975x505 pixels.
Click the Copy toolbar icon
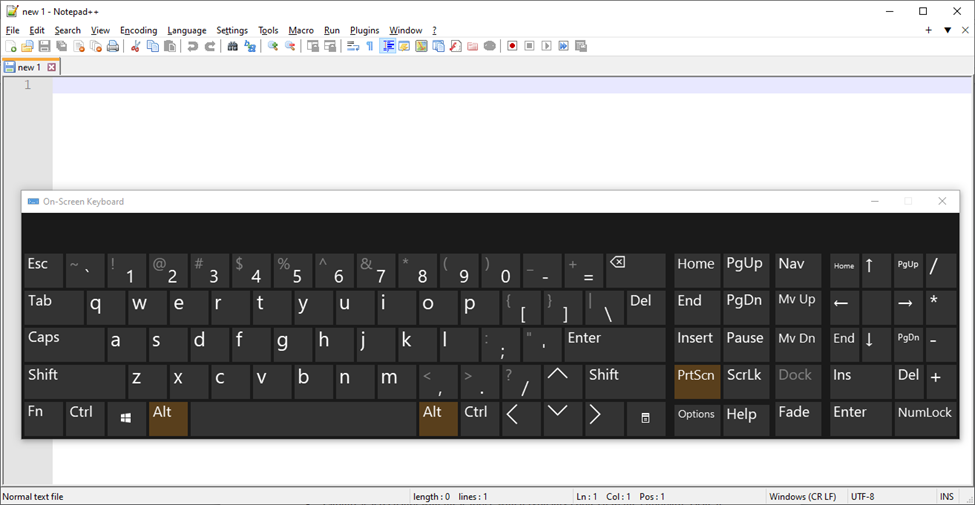pos(152,46)
